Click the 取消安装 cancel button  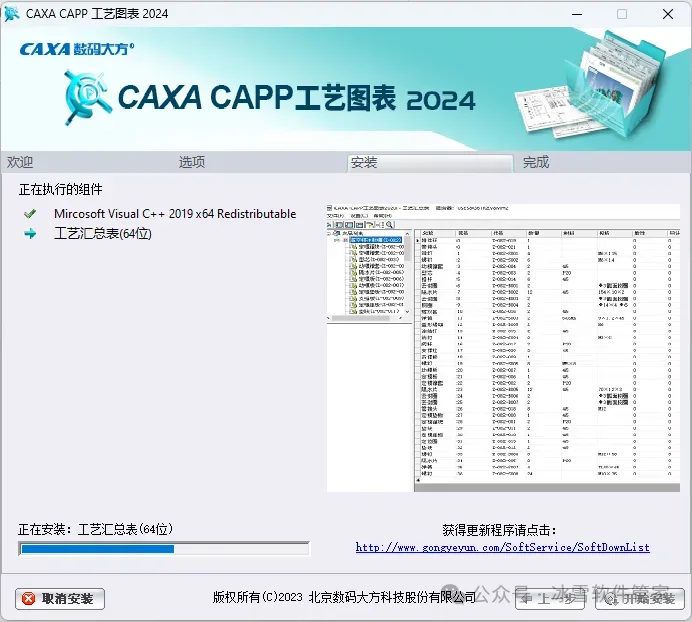click(60, 599)
